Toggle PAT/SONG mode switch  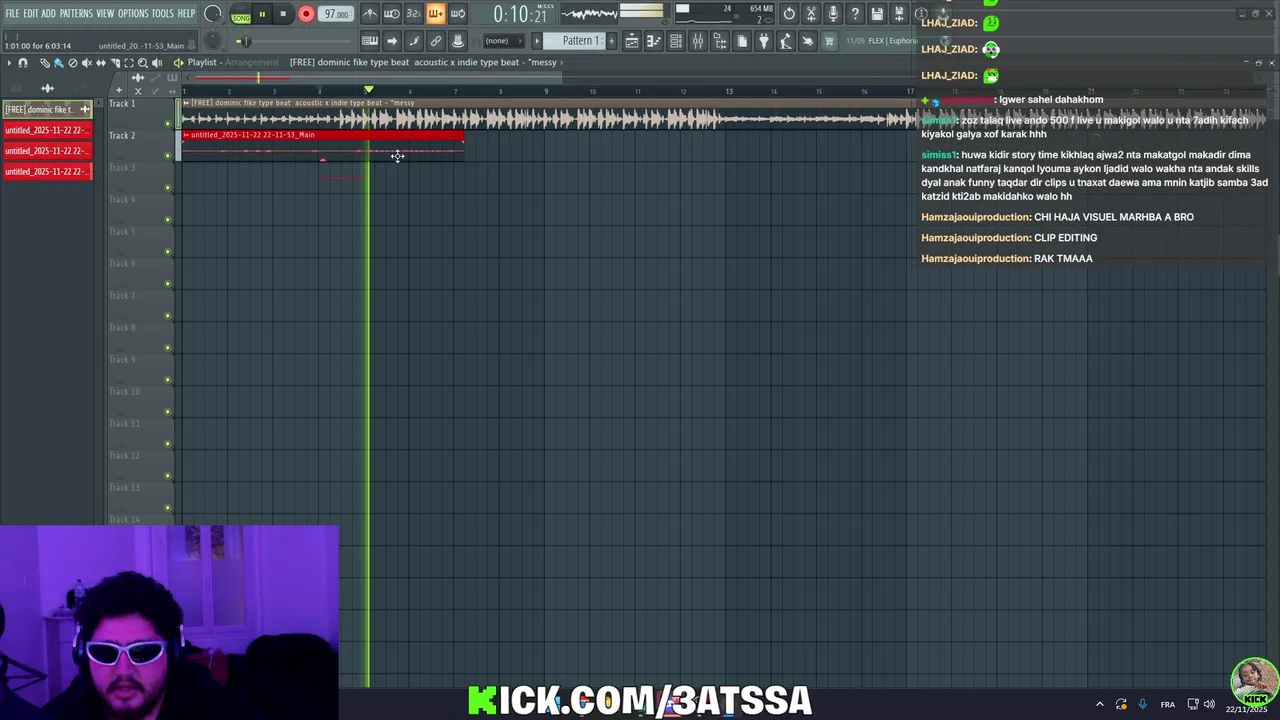click(241, 15)
